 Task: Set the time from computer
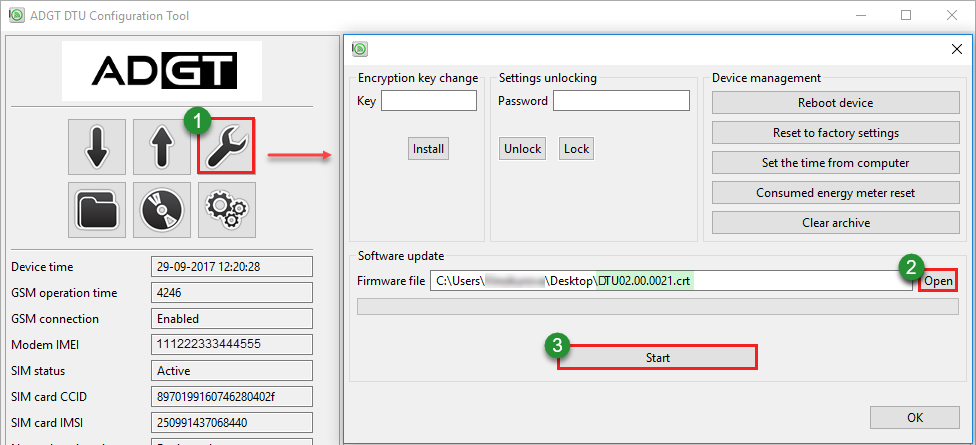835,163
